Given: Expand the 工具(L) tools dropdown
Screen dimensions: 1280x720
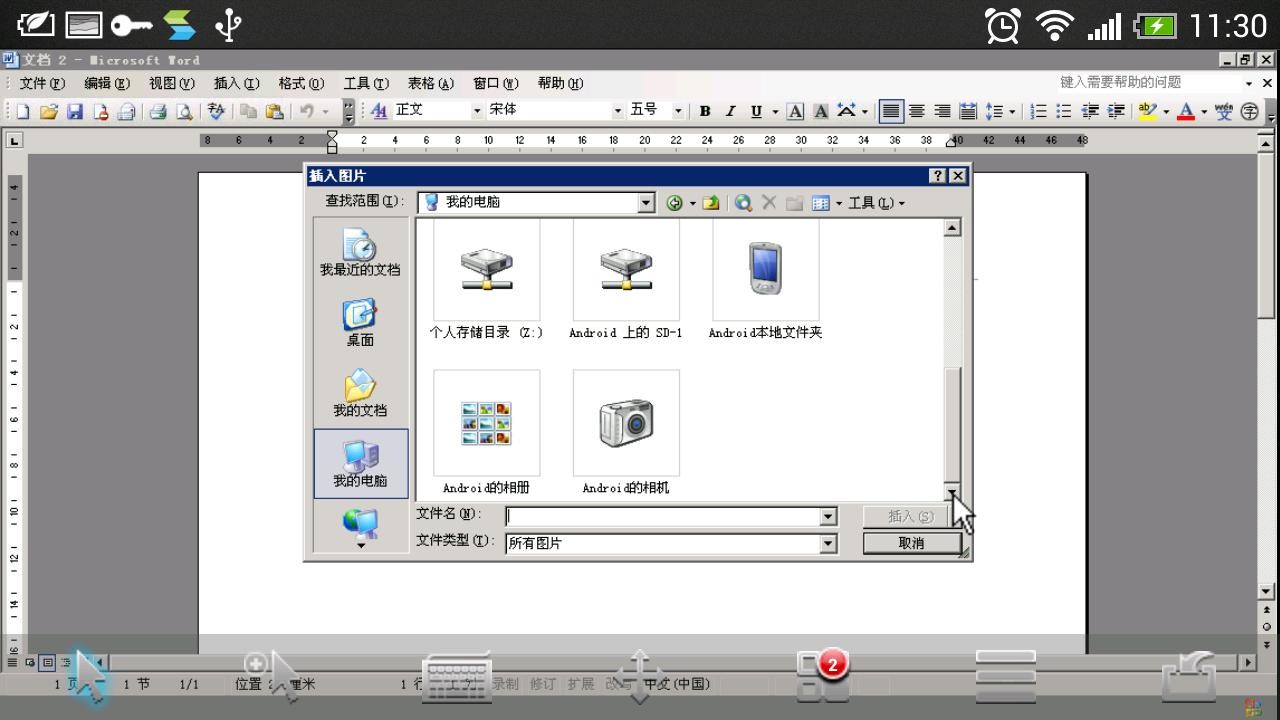Looking at the screenshot, I should [x=876, y=203].
